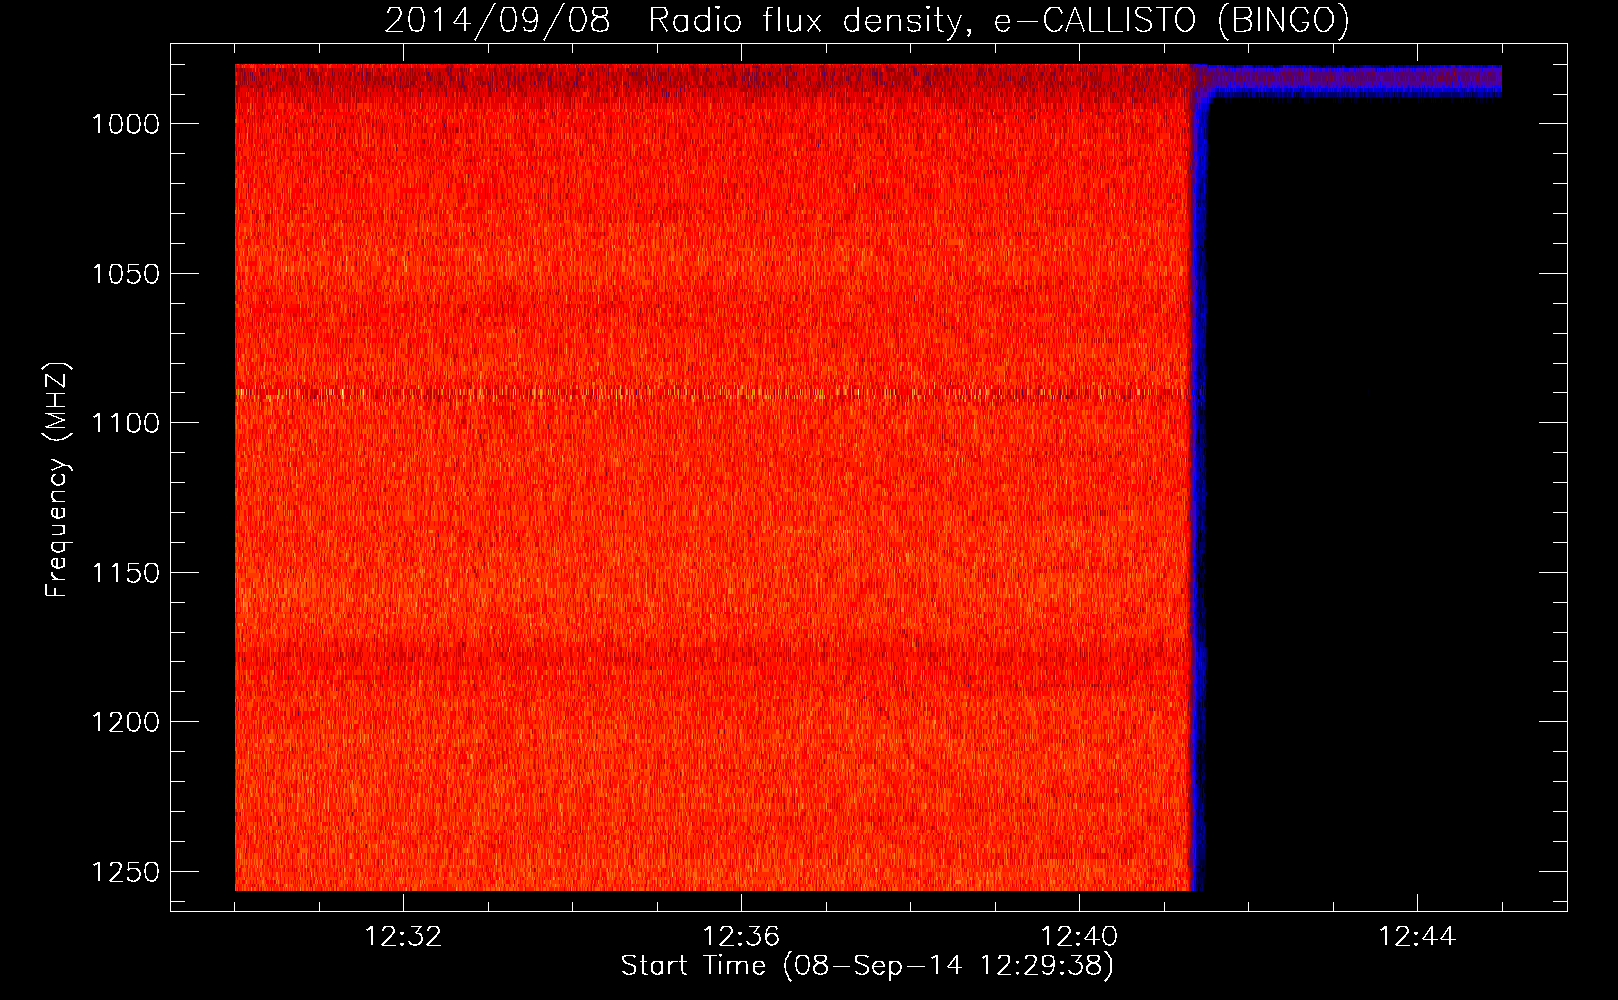Image resolution: width=1618 pixels, height=1000 pixels.
Task: Click the plot title '2014/09/08 Radio flux density'
Action: coord(867,20)
